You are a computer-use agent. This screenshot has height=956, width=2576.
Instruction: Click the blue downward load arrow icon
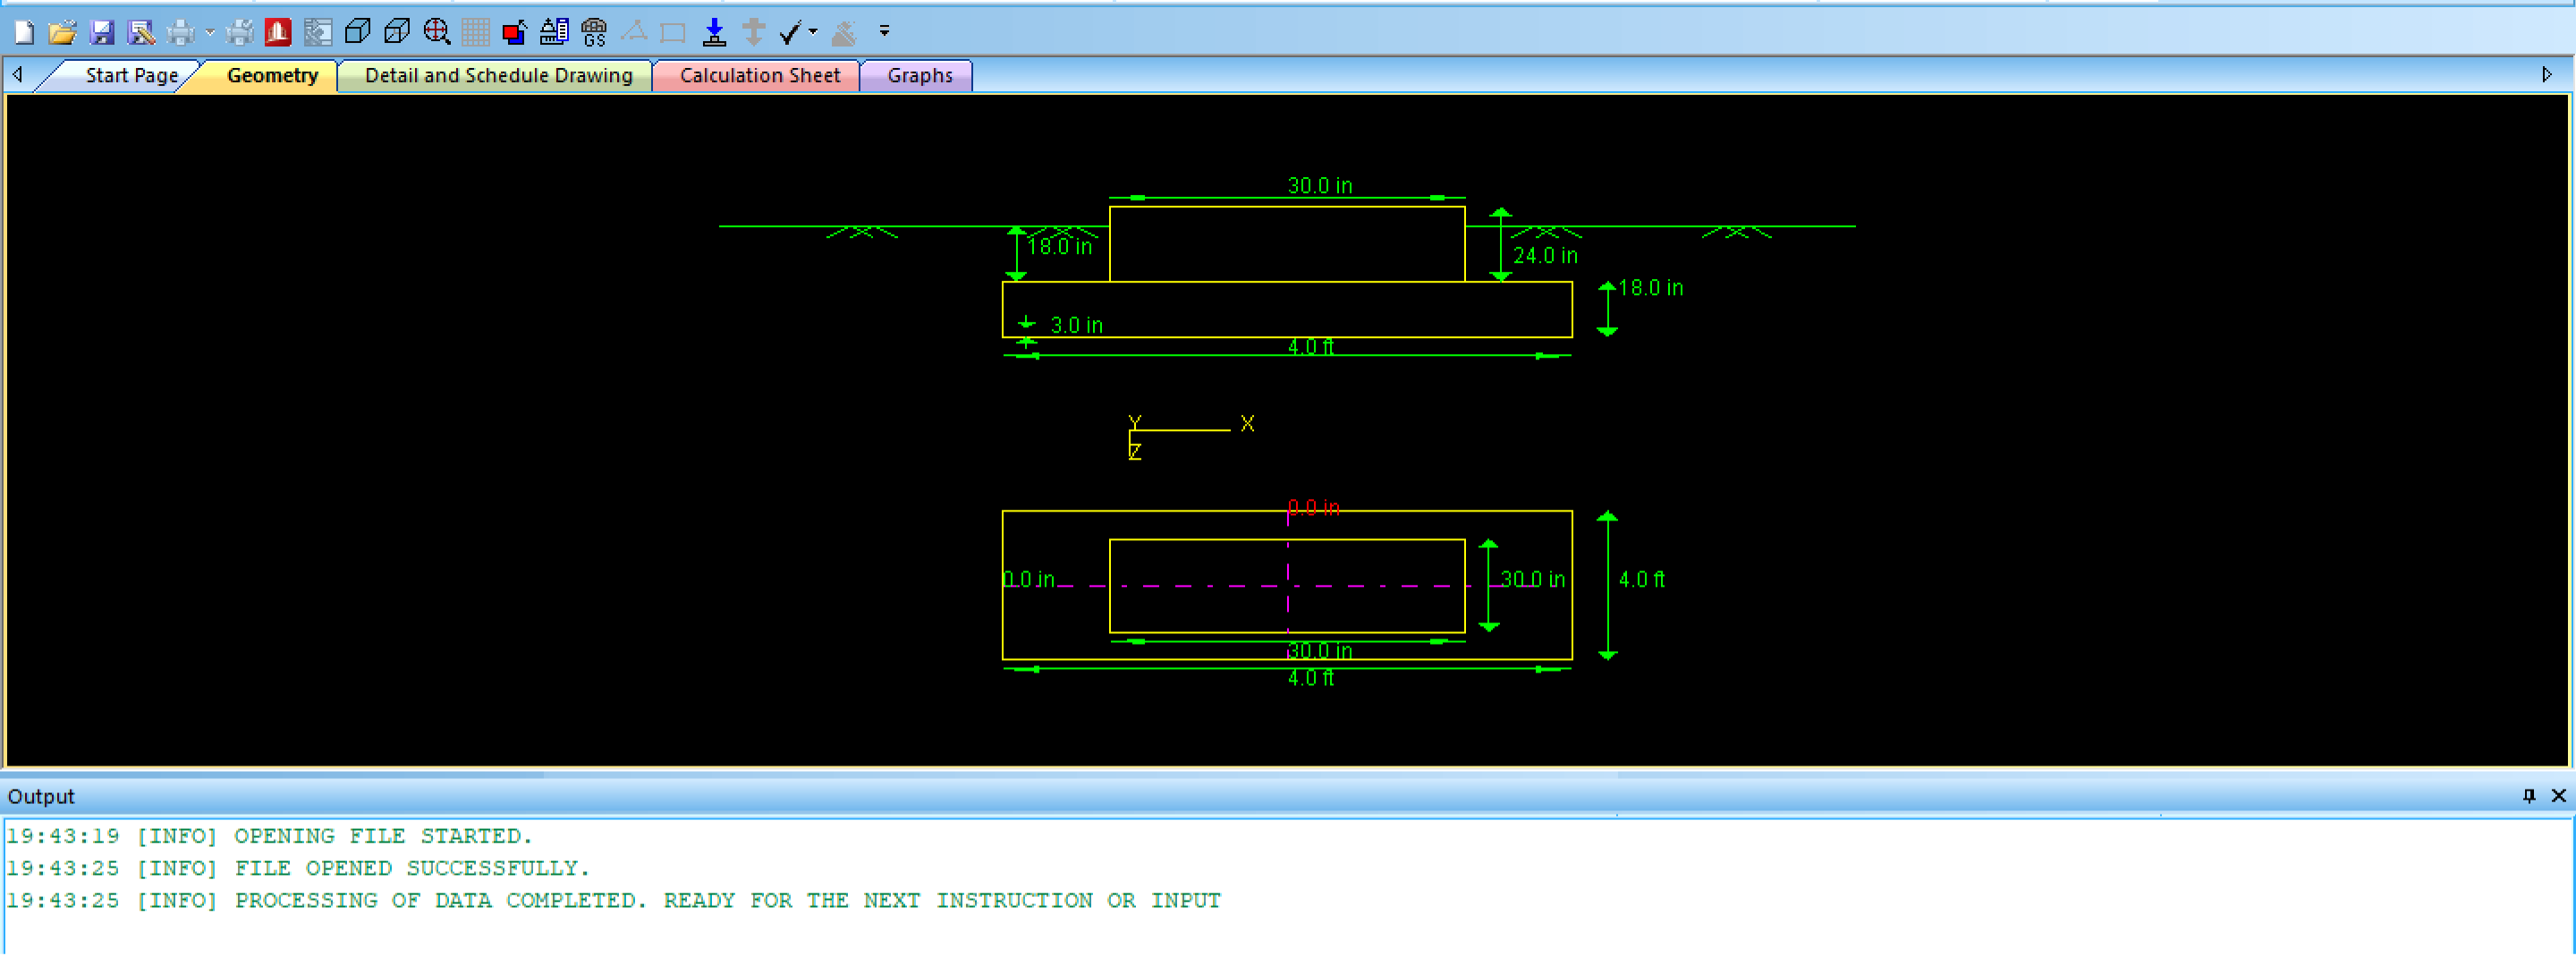click(x=714, y=33)
